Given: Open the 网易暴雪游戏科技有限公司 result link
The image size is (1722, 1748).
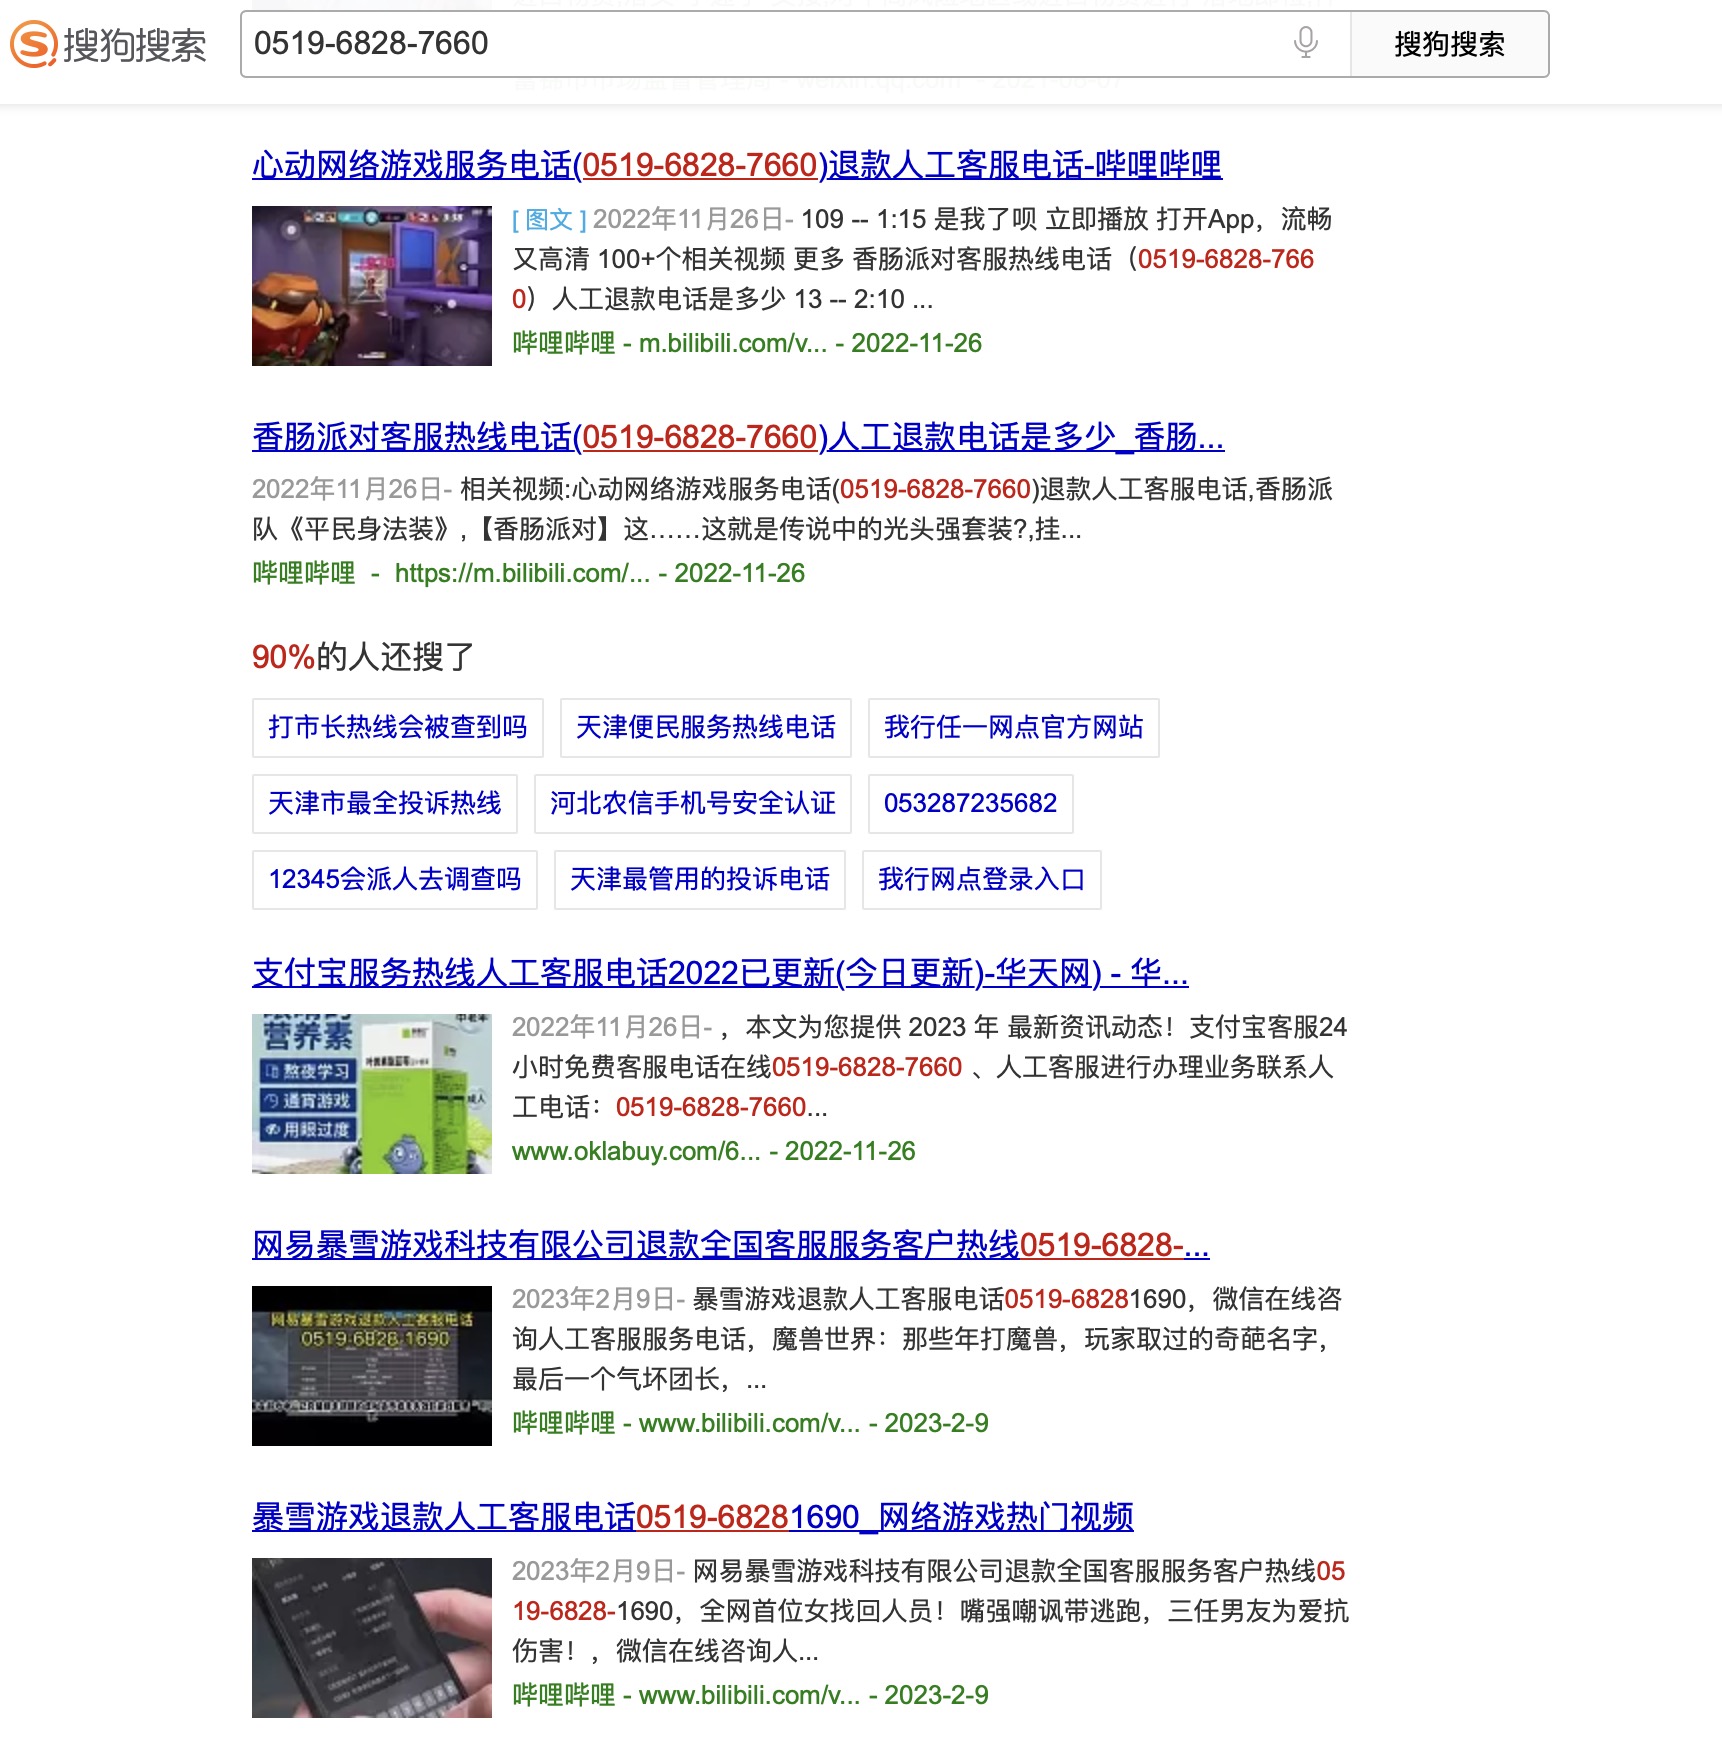Looking at the screenshot, I should (729, 1245).
